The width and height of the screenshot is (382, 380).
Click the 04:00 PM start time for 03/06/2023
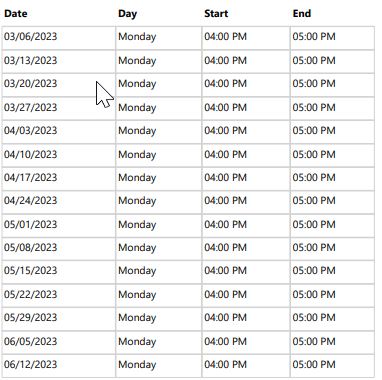[x=225, y=37]
